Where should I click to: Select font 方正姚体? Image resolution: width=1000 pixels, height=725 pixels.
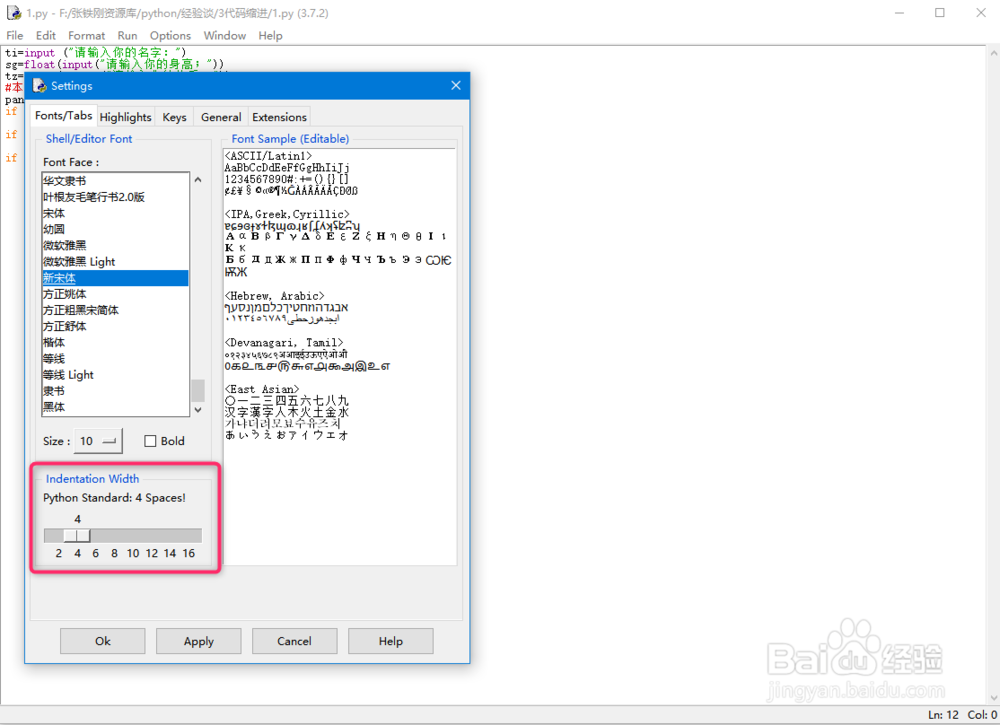tap(115, 294)
